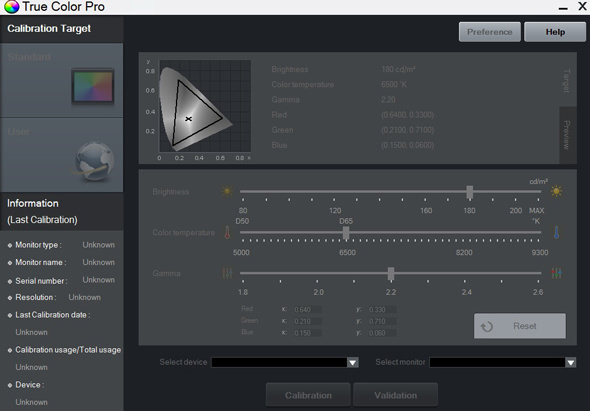
Task: Click the right colored gamma sliders icon
Action: [x=557, y=273]
